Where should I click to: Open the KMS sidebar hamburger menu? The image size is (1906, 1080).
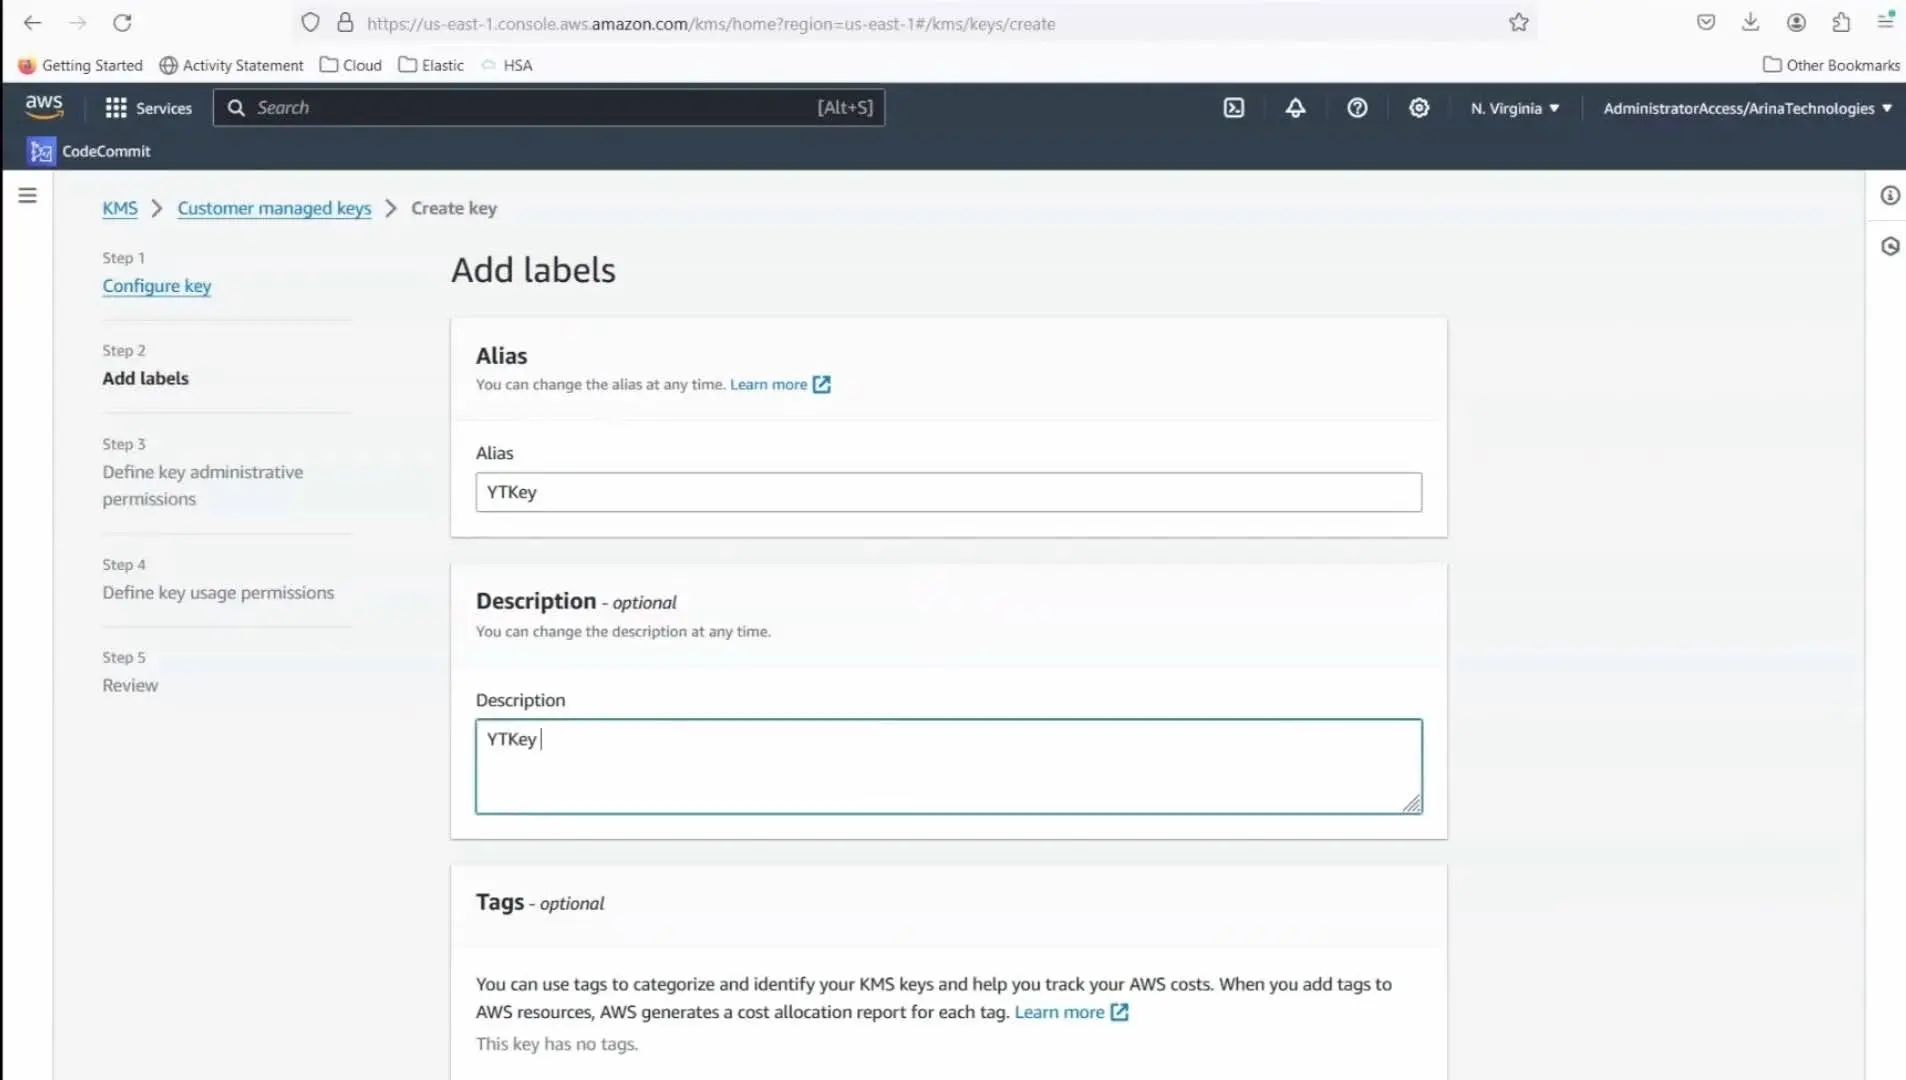[x=27, y=195]
